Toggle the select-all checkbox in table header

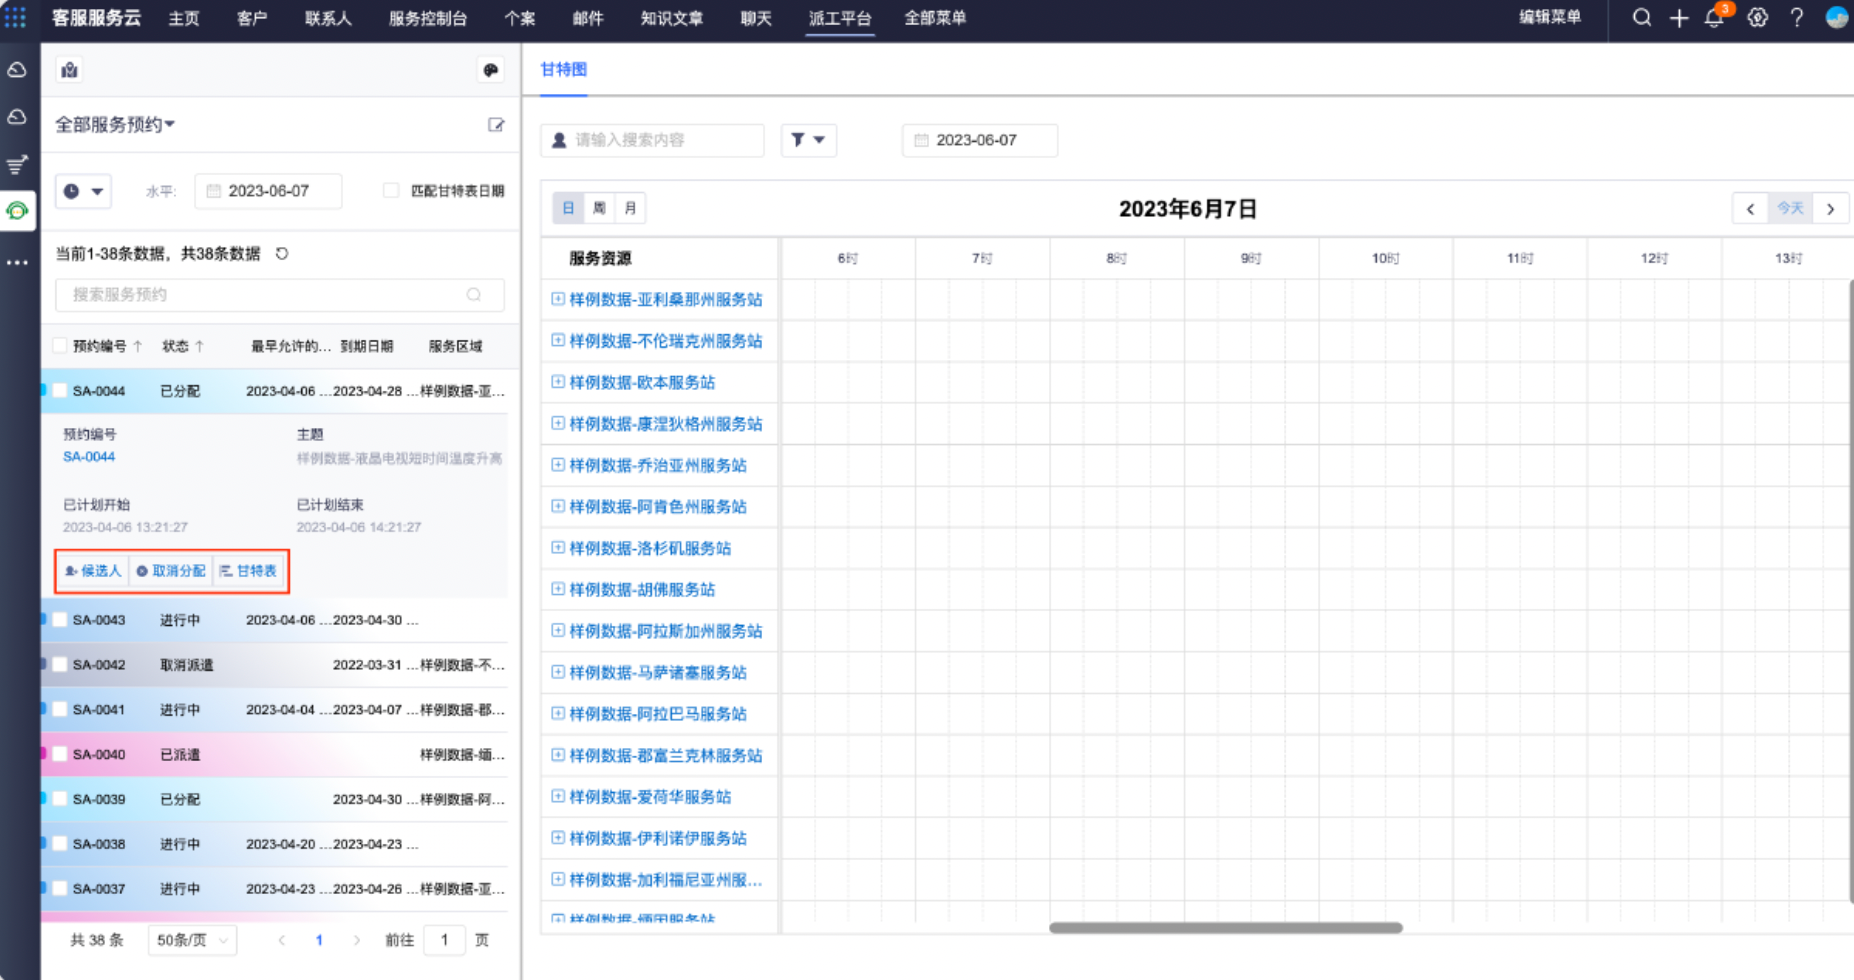(x=60, y=346)
